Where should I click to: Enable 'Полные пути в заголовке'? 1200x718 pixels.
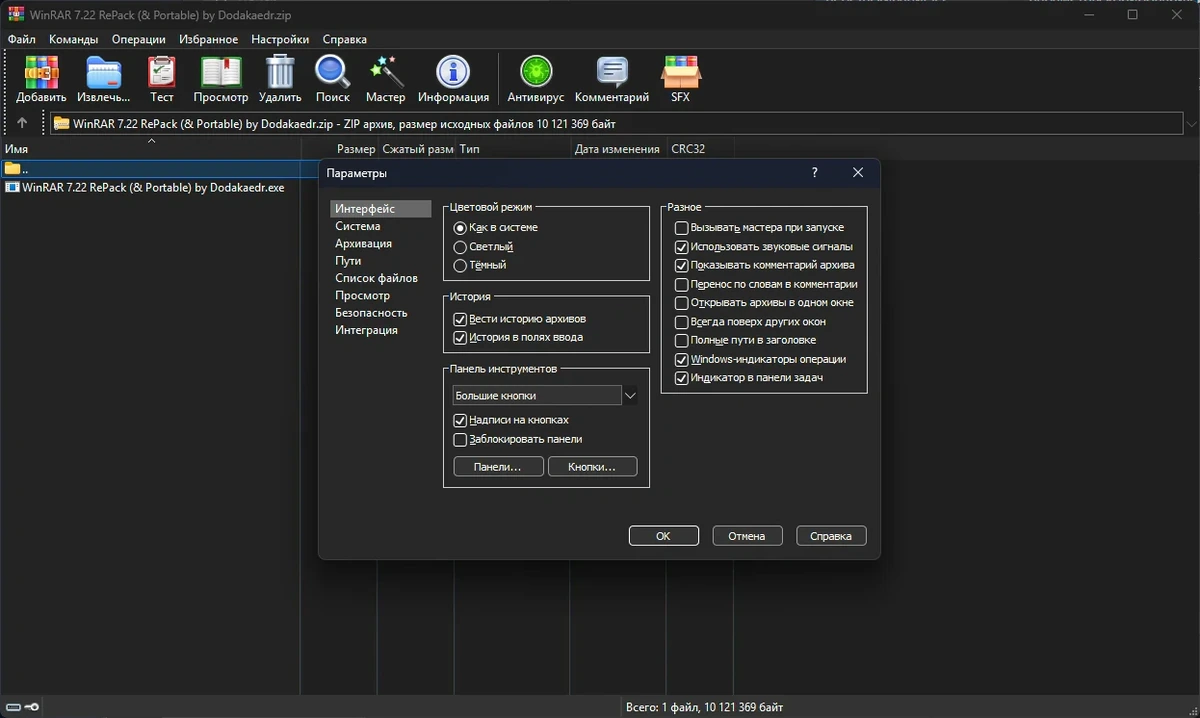[682, 340]
